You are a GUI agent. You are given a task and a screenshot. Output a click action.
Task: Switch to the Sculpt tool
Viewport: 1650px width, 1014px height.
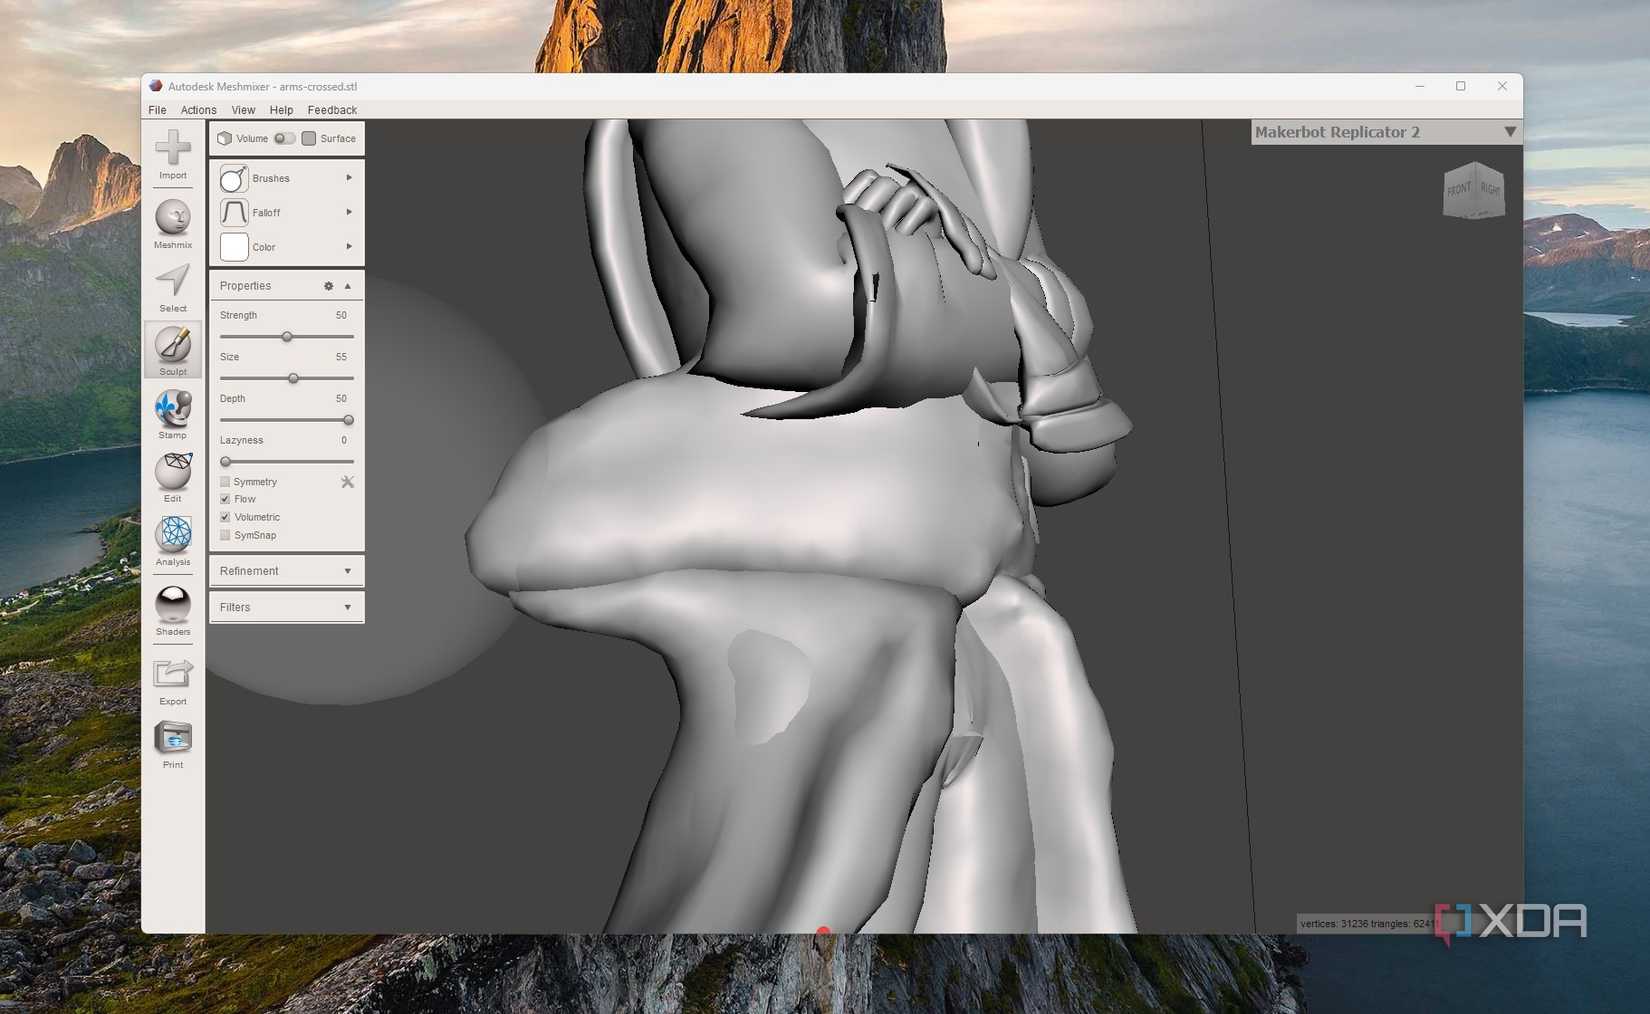(x=172, y=350)
